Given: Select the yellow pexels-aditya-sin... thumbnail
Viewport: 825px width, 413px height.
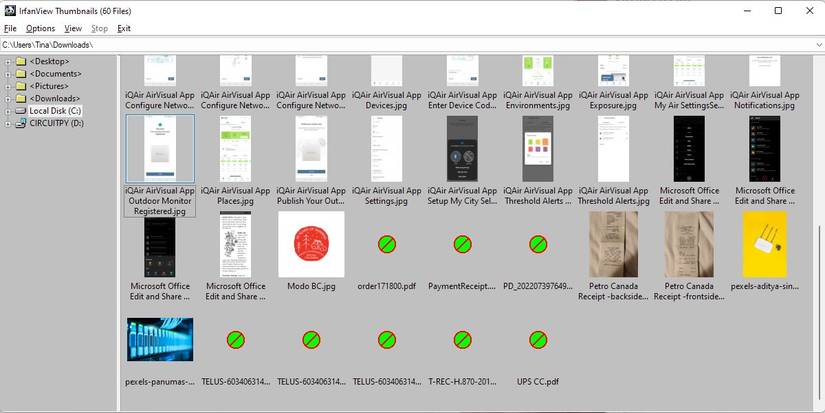Looking at the screenshot, I should 764,244.
